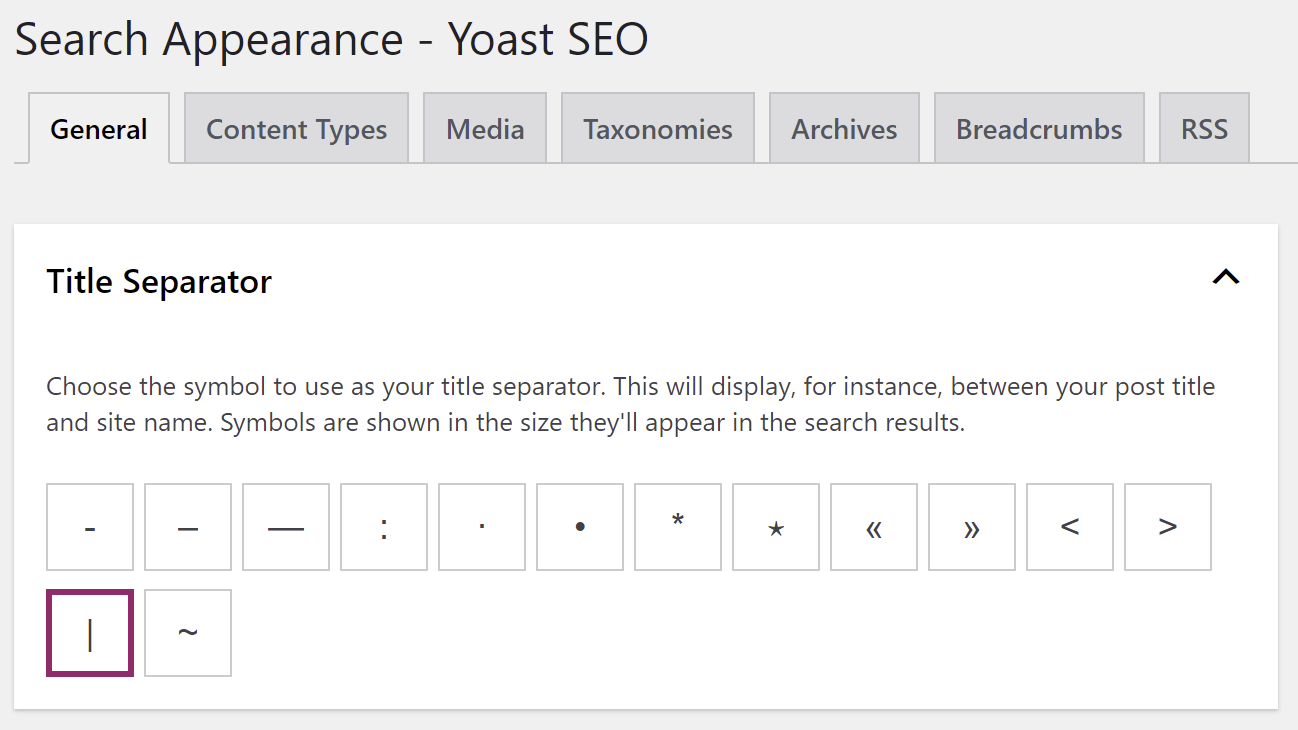Choose the colon separator
The width and height of the screenshot is (1298, 730).
click(384, 527)
